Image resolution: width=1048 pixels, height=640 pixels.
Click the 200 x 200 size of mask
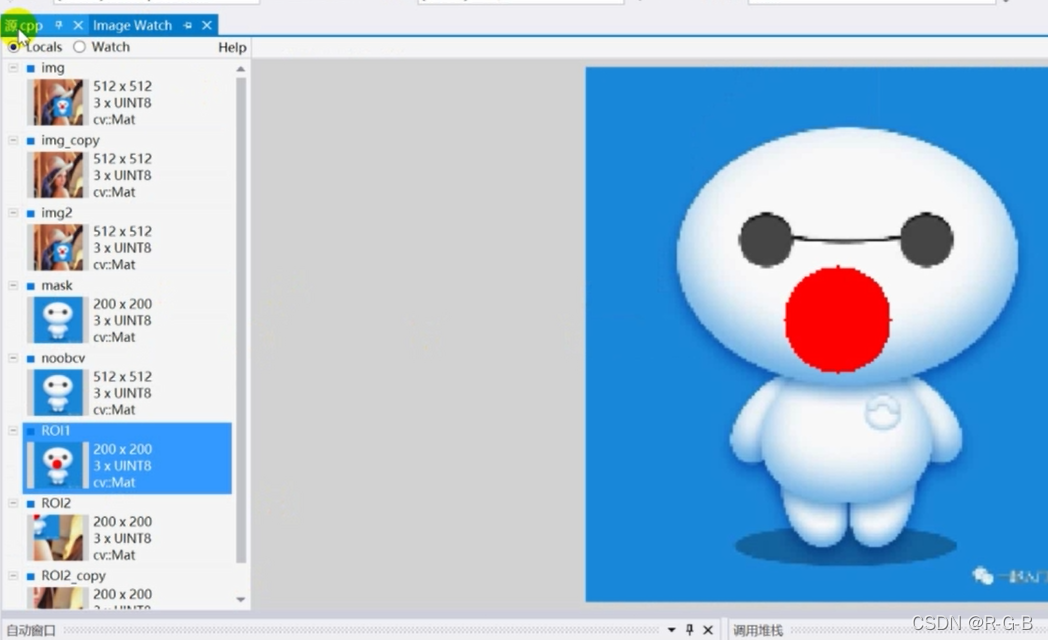(122, 304)
